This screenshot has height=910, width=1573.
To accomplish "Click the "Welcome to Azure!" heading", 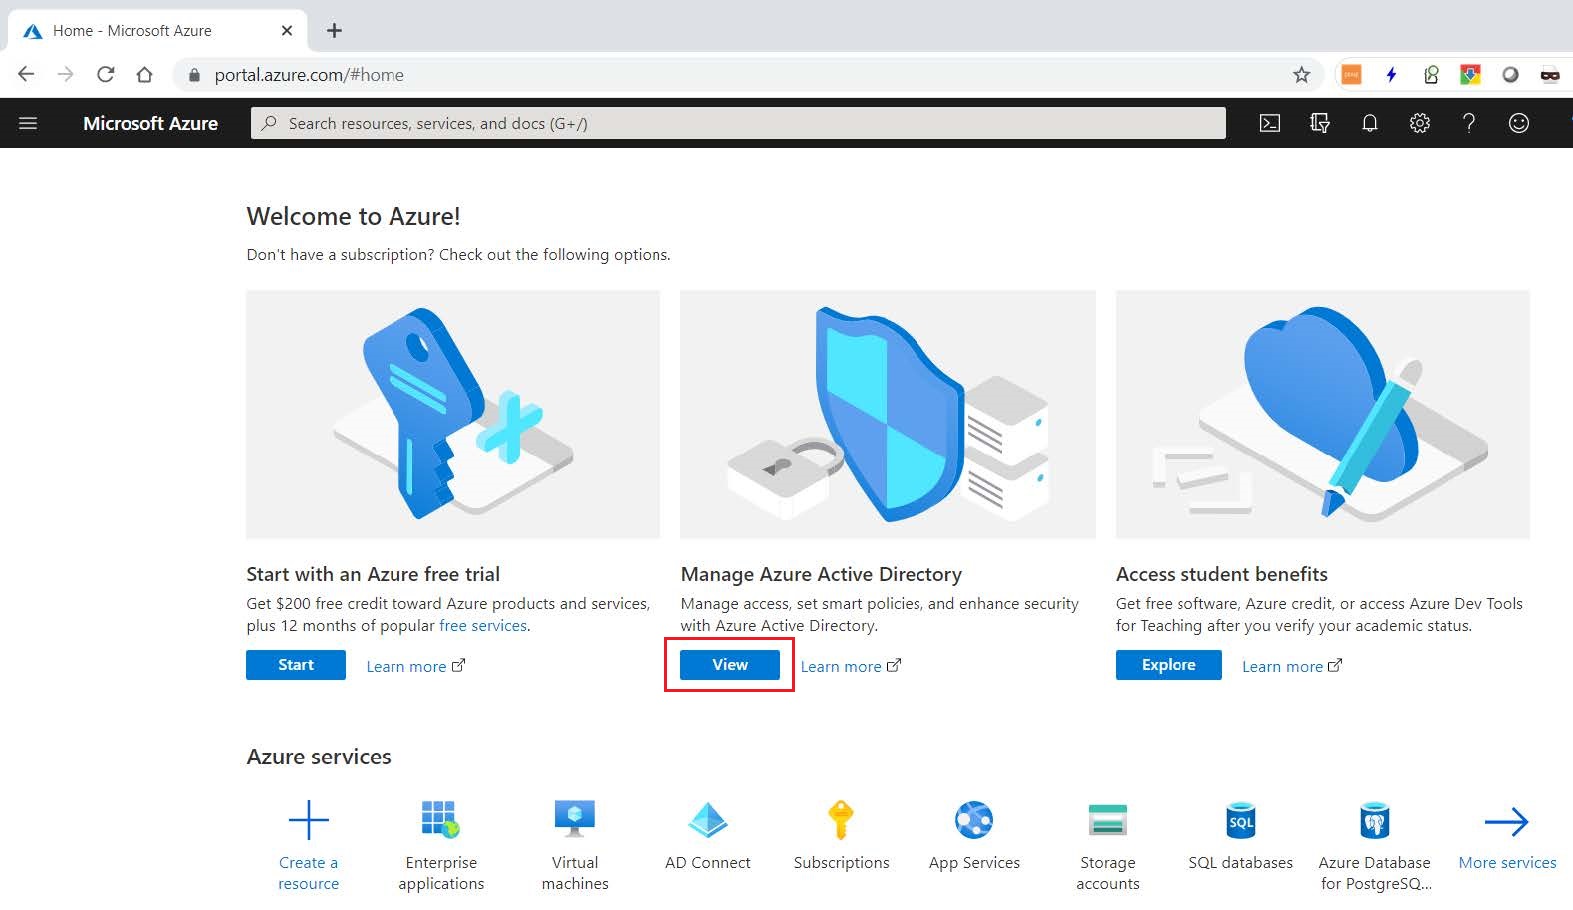I will [x=353, y=216].
